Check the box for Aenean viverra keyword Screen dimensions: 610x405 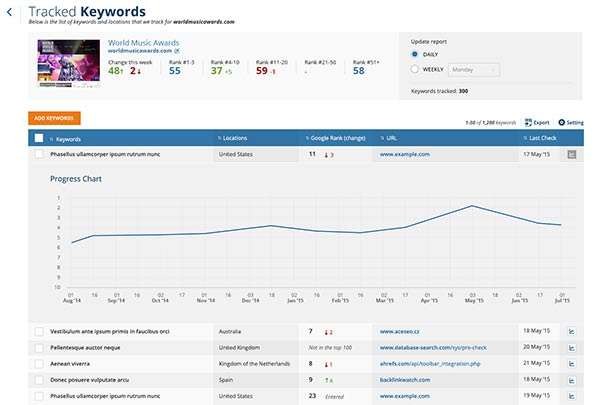(39, 364)
